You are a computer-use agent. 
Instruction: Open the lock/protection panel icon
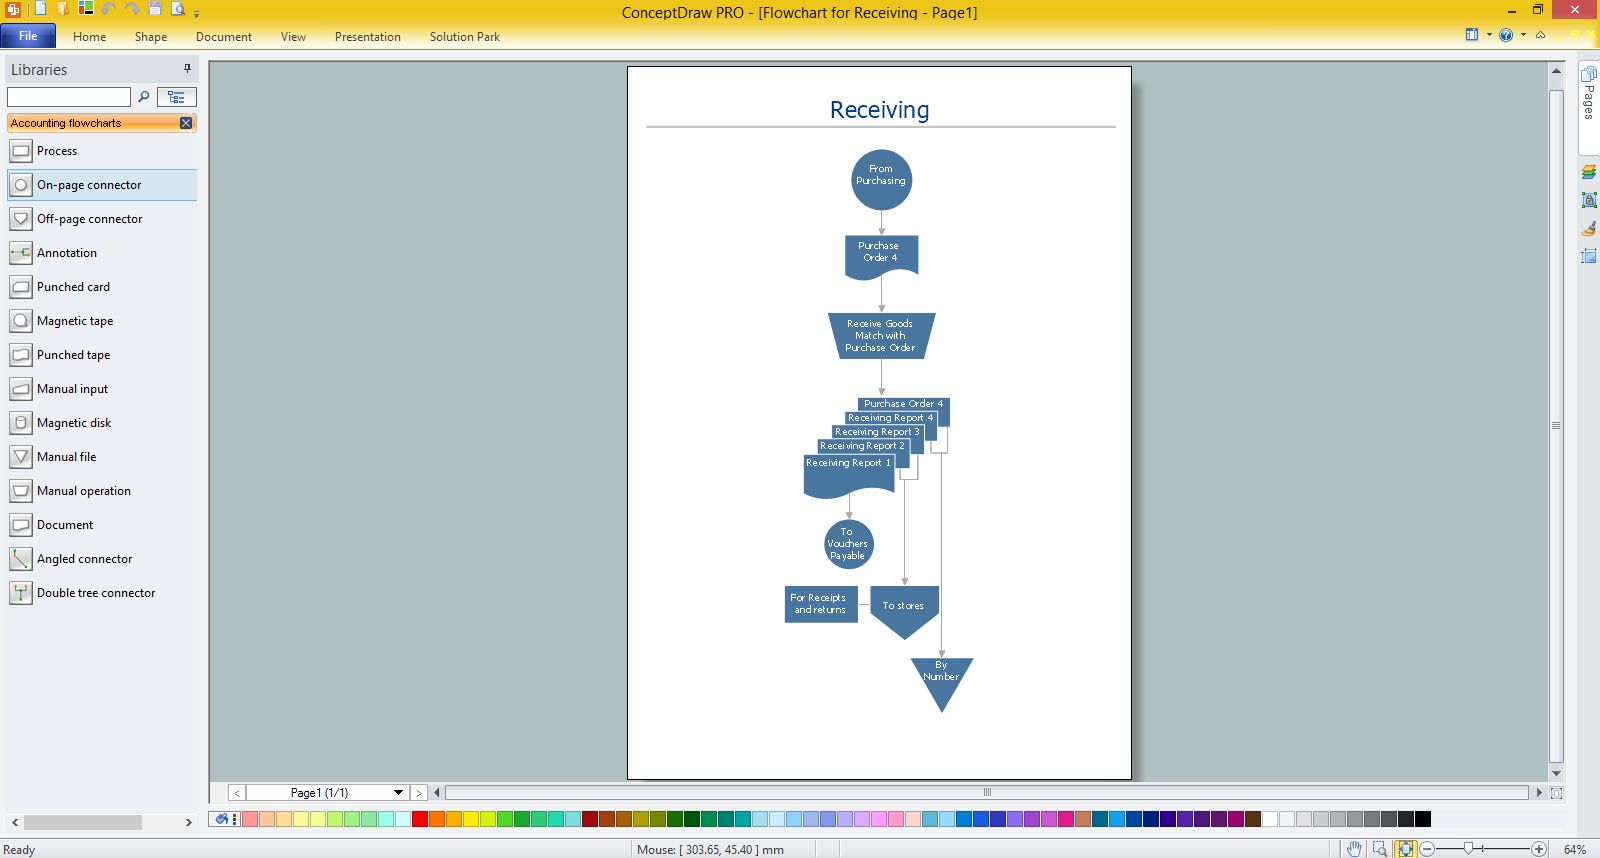[x=1589, y=200]
